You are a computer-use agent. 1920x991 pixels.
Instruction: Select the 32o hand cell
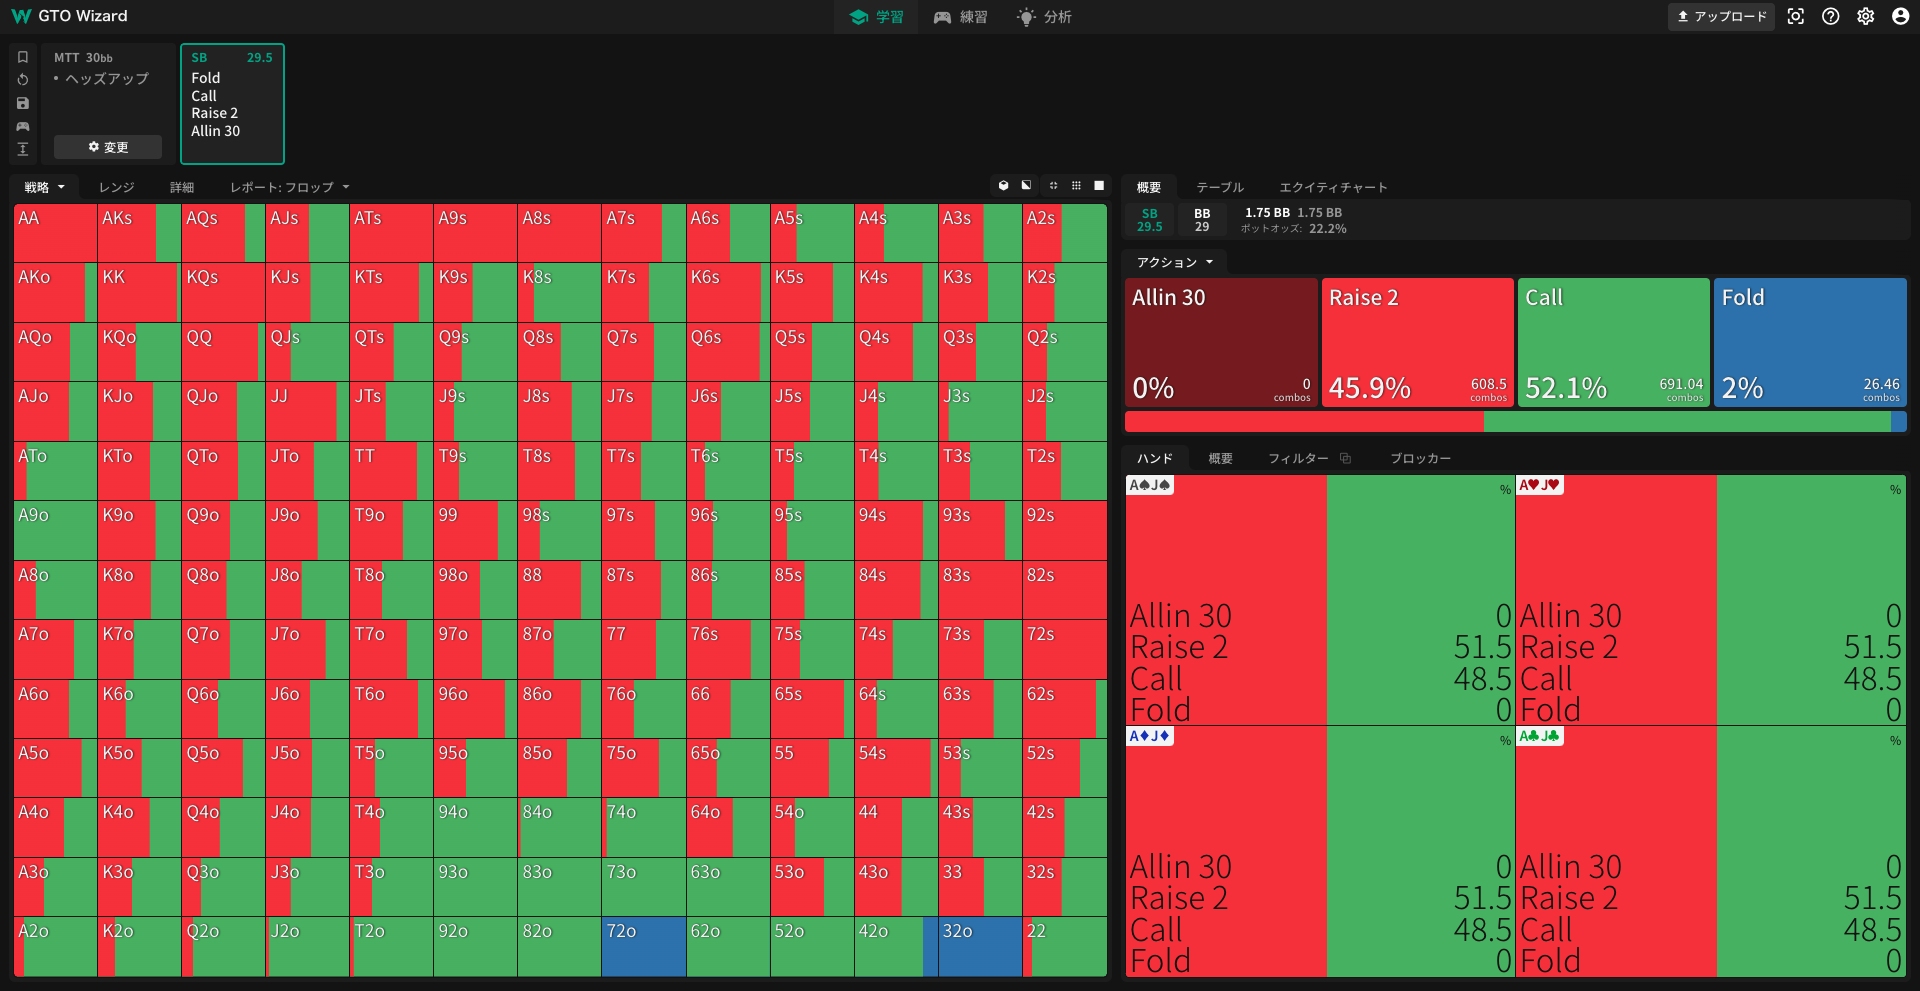980,946
